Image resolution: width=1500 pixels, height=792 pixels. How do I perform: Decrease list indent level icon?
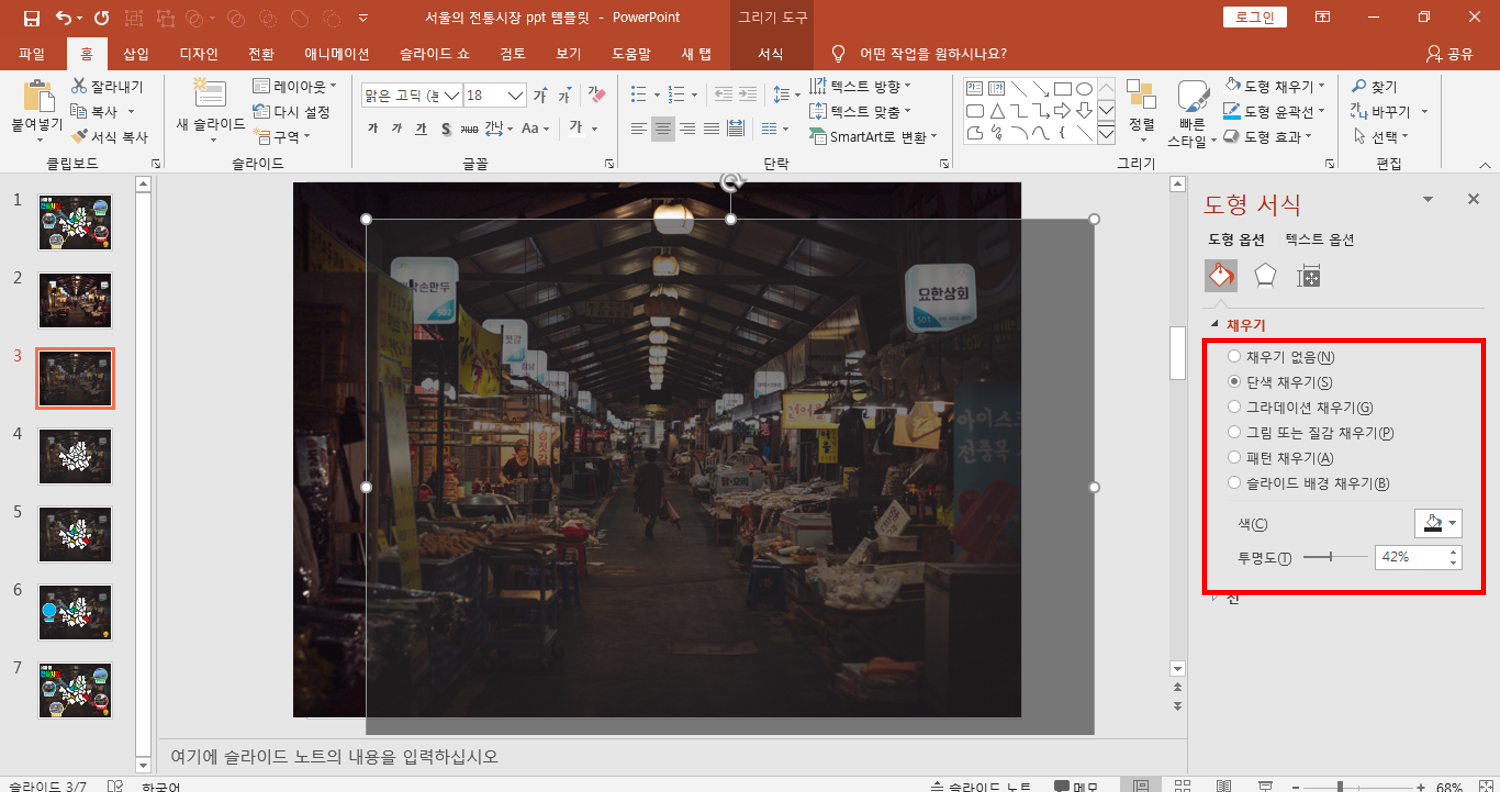(x=723, y=95)
